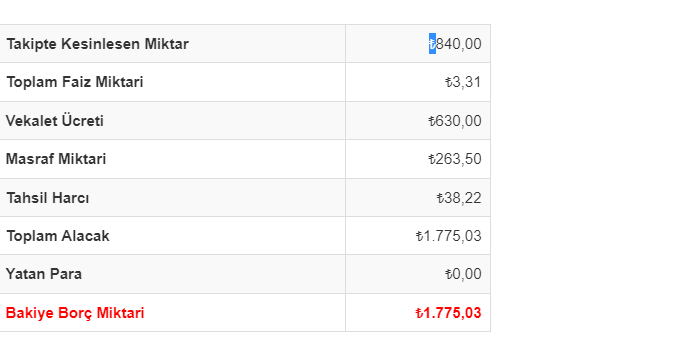Click the Toplam Faiz Miktari label

(x=75, y=82)
